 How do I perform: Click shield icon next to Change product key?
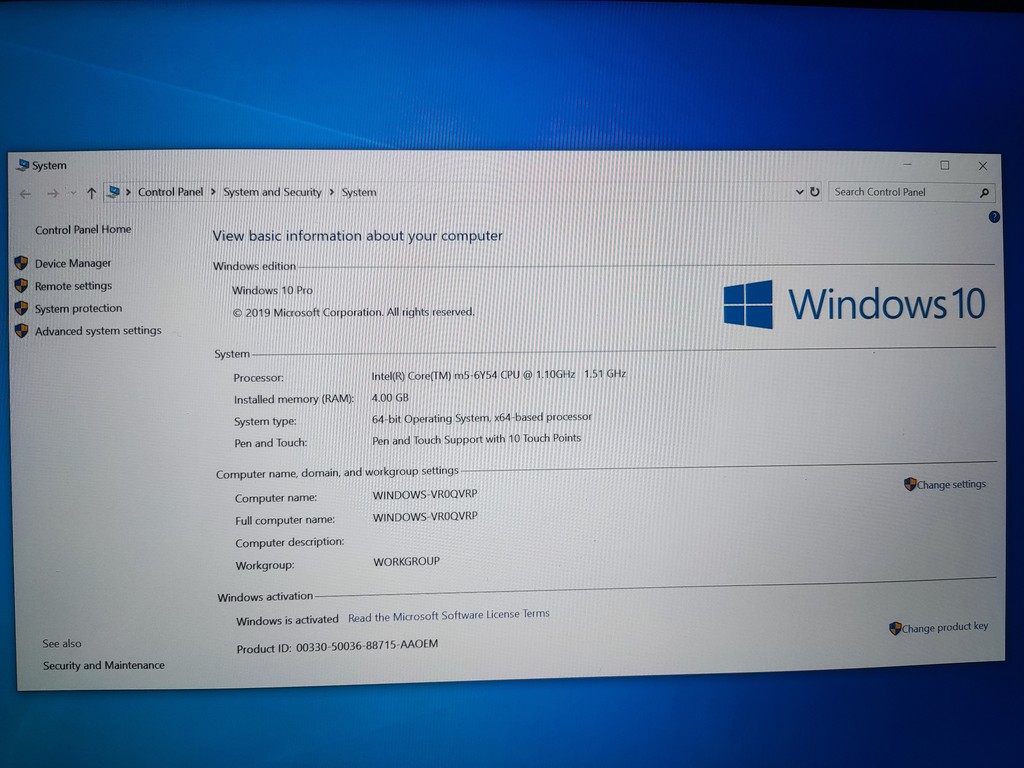(895, 628)
